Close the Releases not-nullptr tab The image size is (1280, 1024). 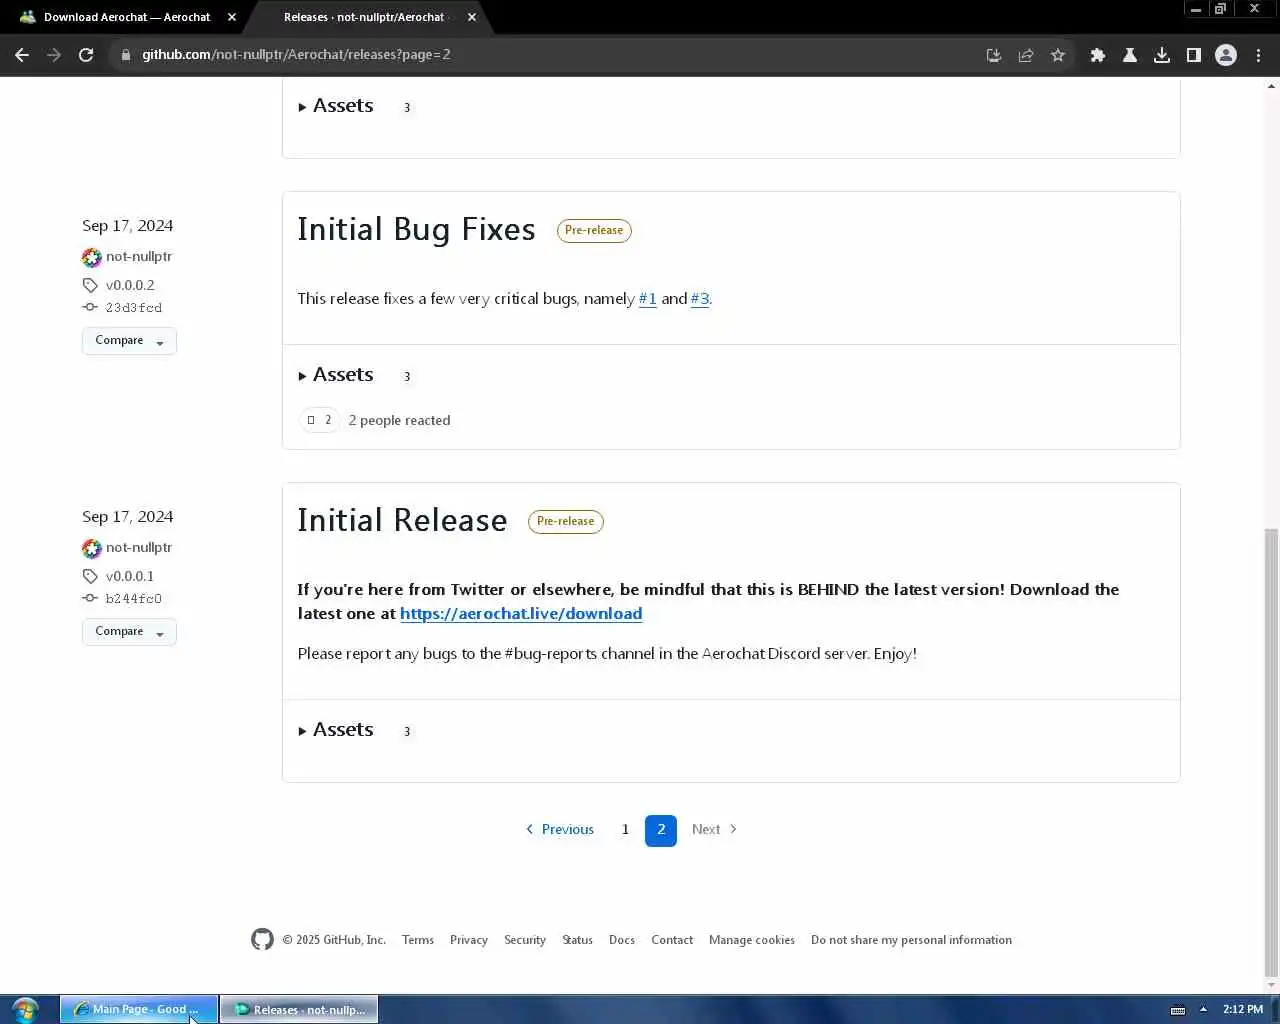click(472, 17)
